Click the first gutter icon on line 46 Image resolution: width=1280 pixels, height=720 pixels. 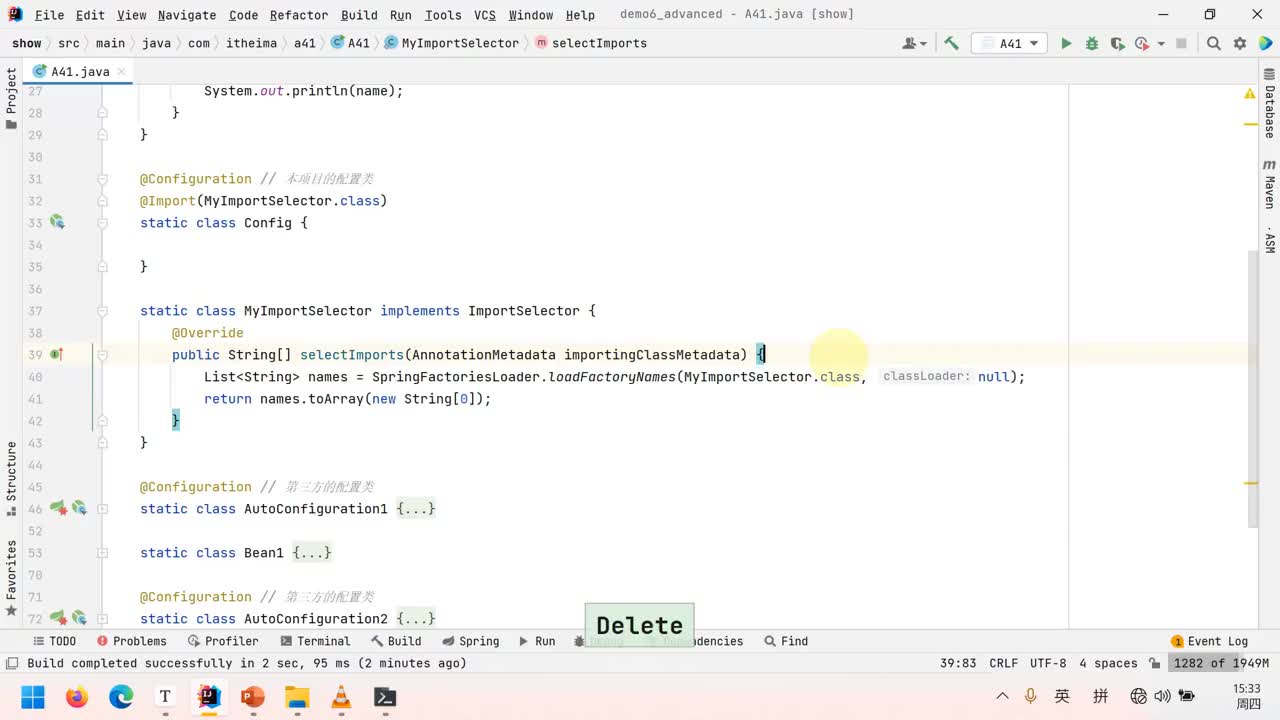coord(58,508)
